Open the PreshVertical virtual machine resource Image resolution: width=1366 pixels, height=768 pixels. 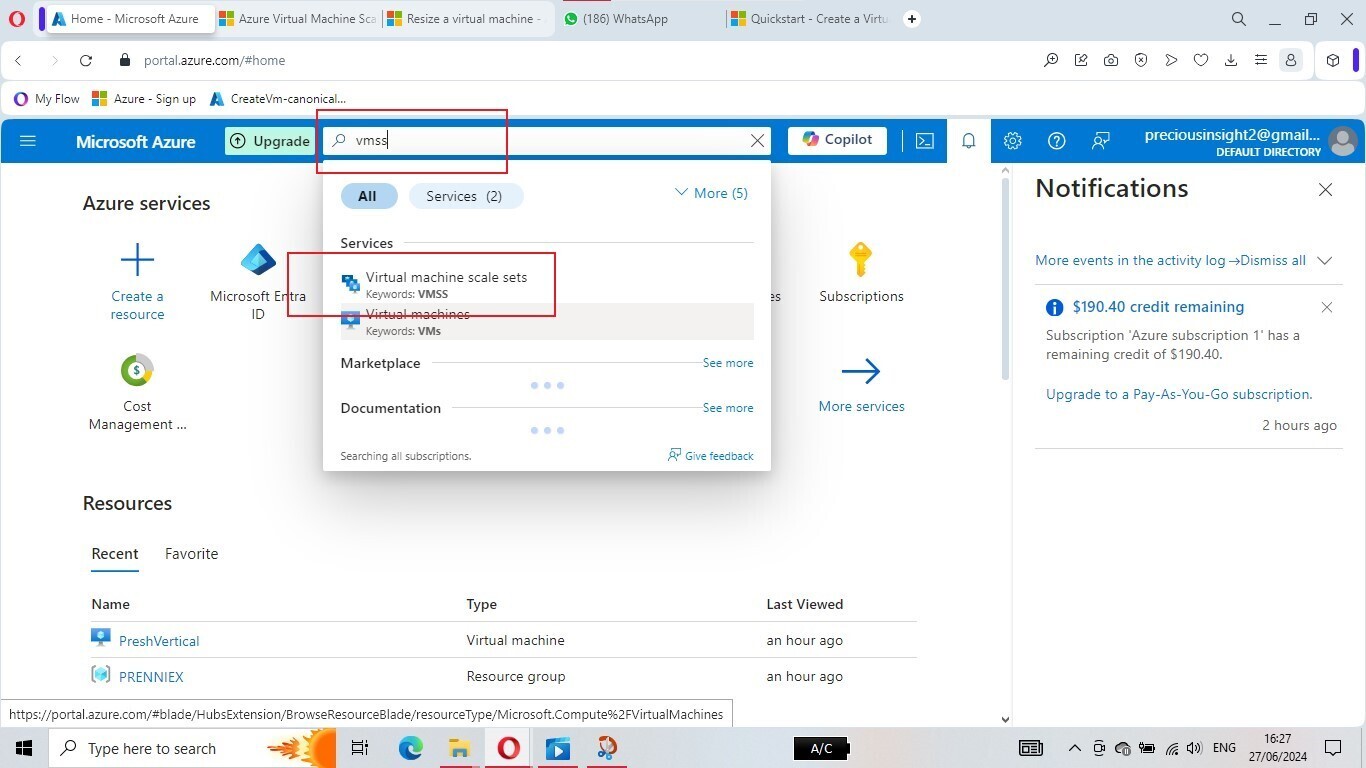pyautogui.click(x=159, y=641)
